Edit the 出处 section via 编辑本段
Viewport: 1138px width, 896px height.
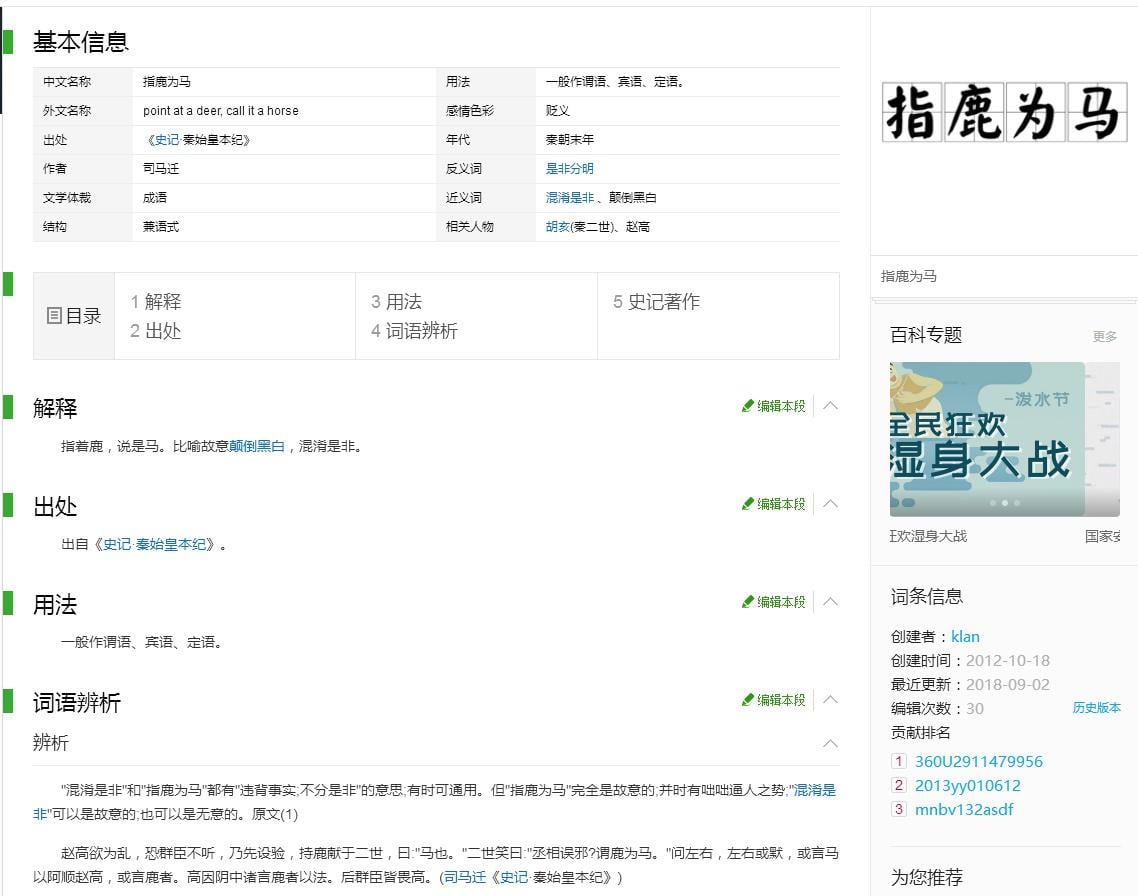tap(781, 504)
